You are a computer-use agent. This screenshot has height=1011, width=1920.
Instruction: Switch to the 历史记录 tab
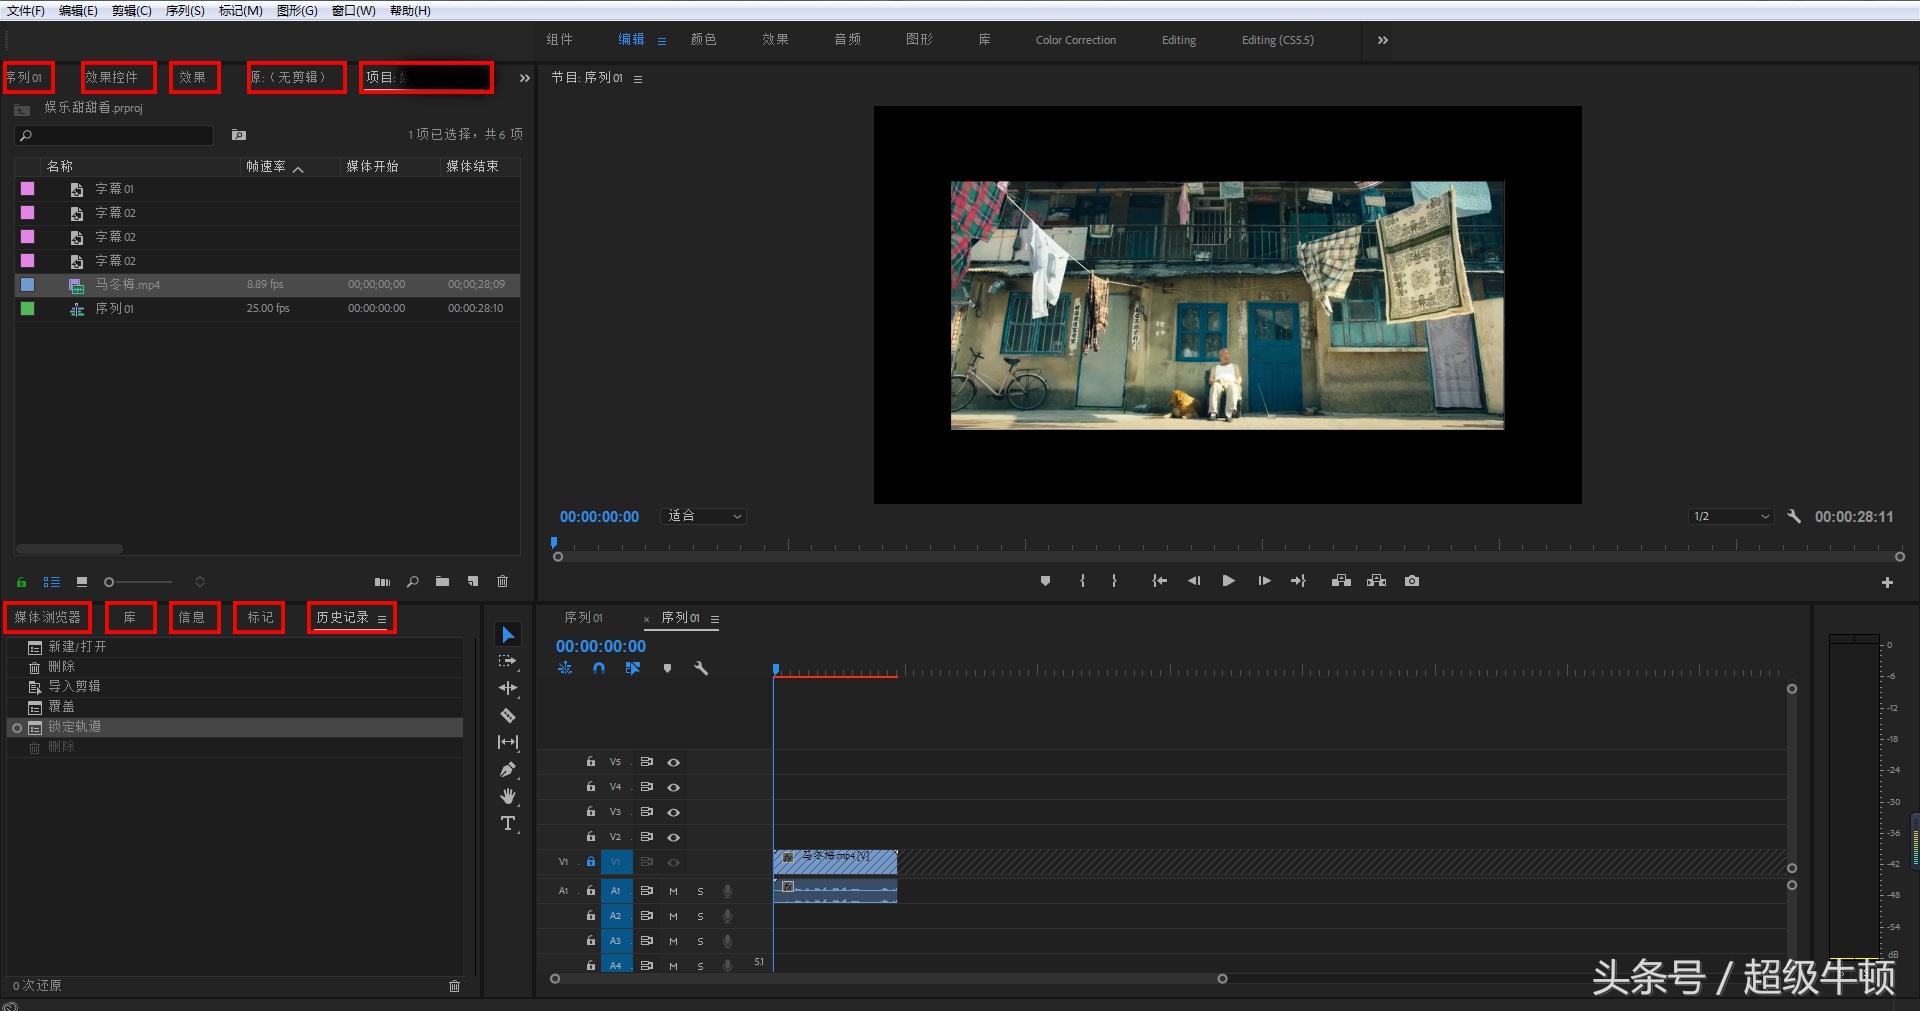(x=343, y=618)
